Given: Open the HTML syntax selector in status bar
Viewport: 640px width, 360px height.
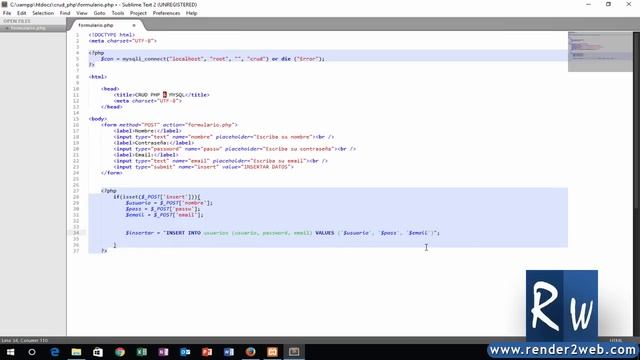Looking at the screenshot, I should [616, 340].
